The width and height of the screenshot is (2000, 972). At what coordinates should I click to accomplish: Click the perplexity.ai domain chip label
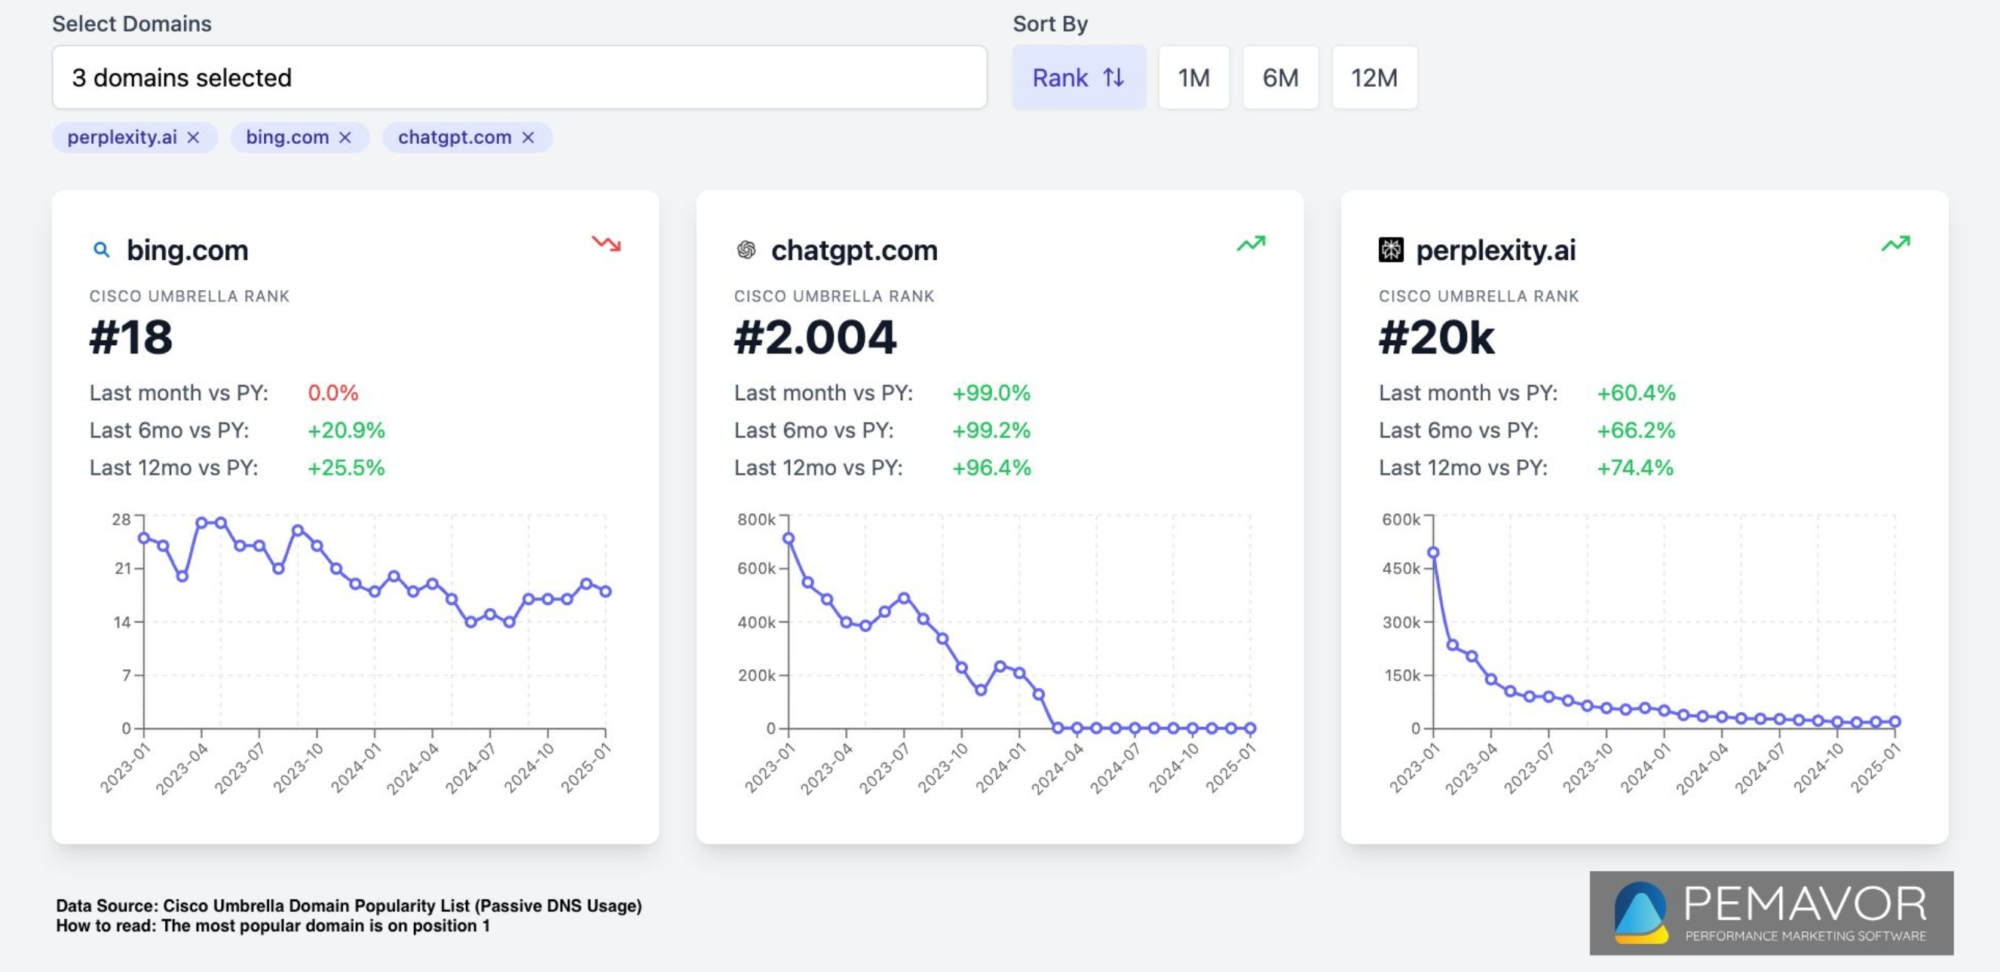pos(122,138)
